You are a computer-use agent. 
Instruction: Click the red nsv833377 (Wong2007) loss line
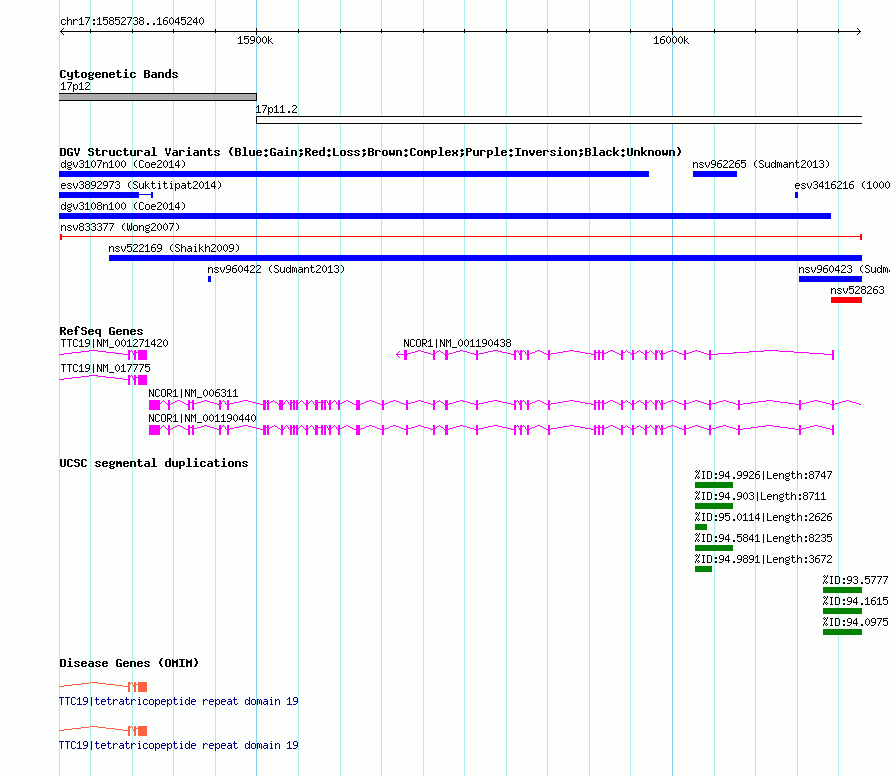click(x=461, y=237)
